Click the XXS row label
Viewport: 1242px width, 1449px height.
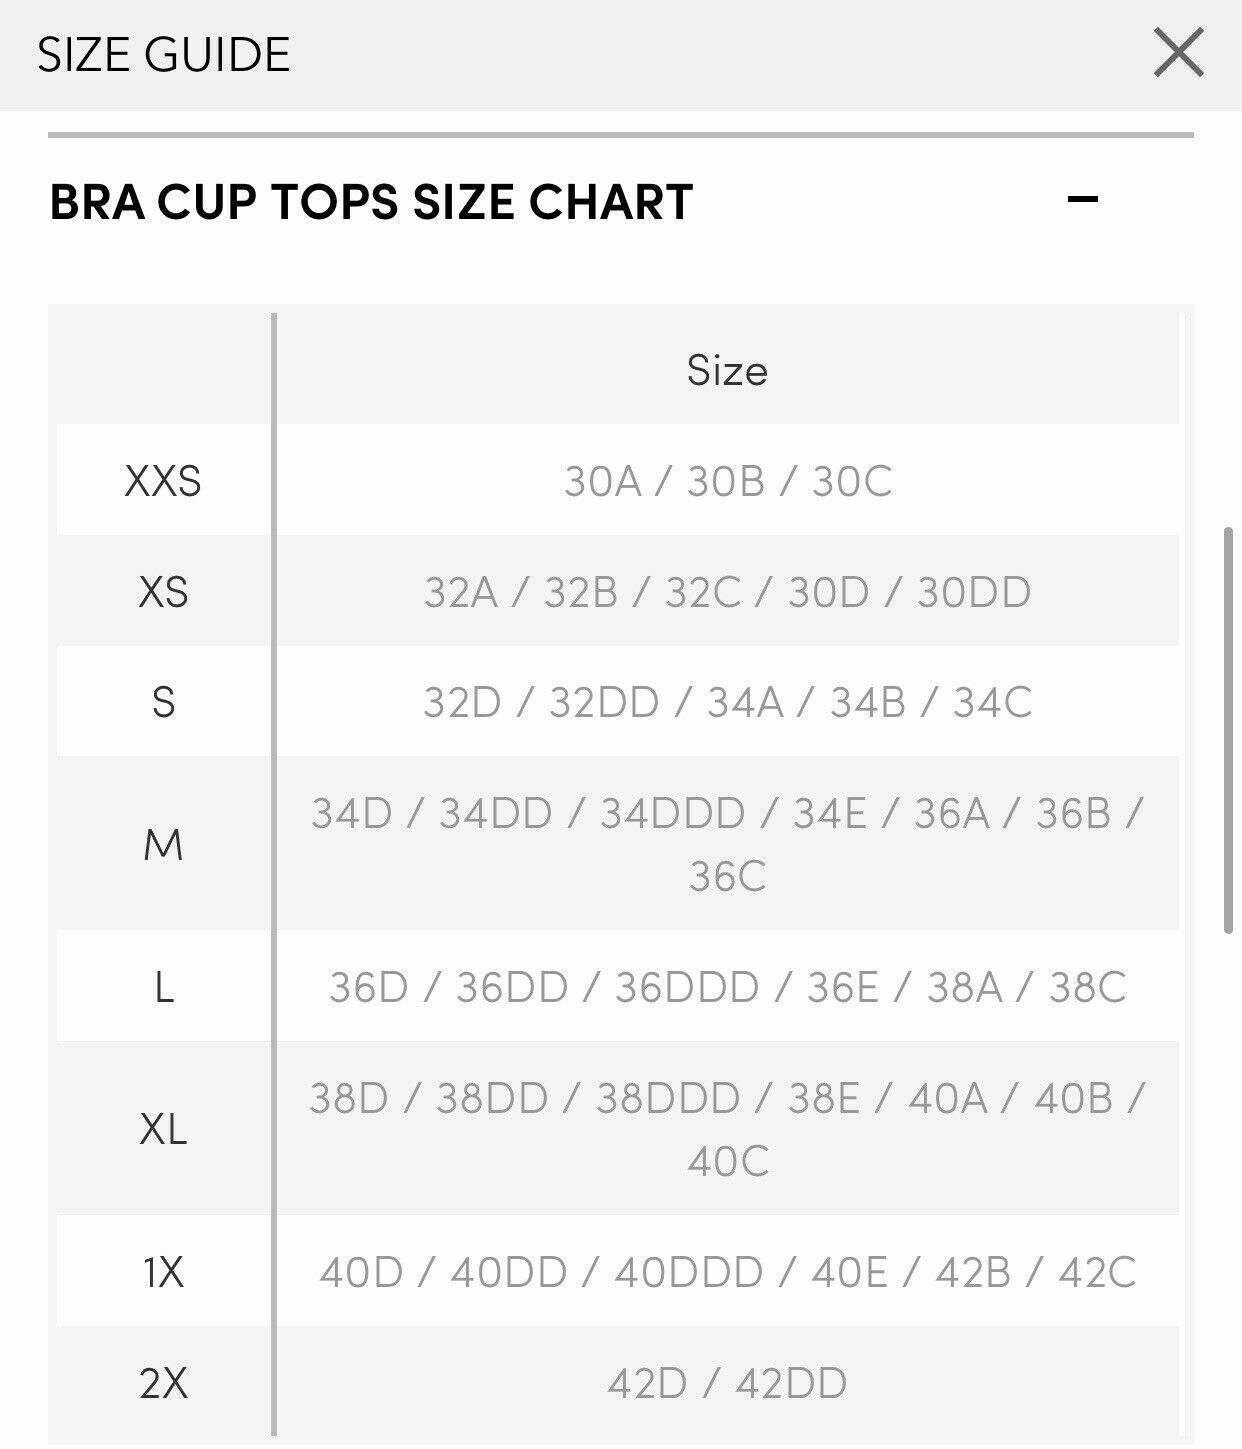tap(163, 482)
